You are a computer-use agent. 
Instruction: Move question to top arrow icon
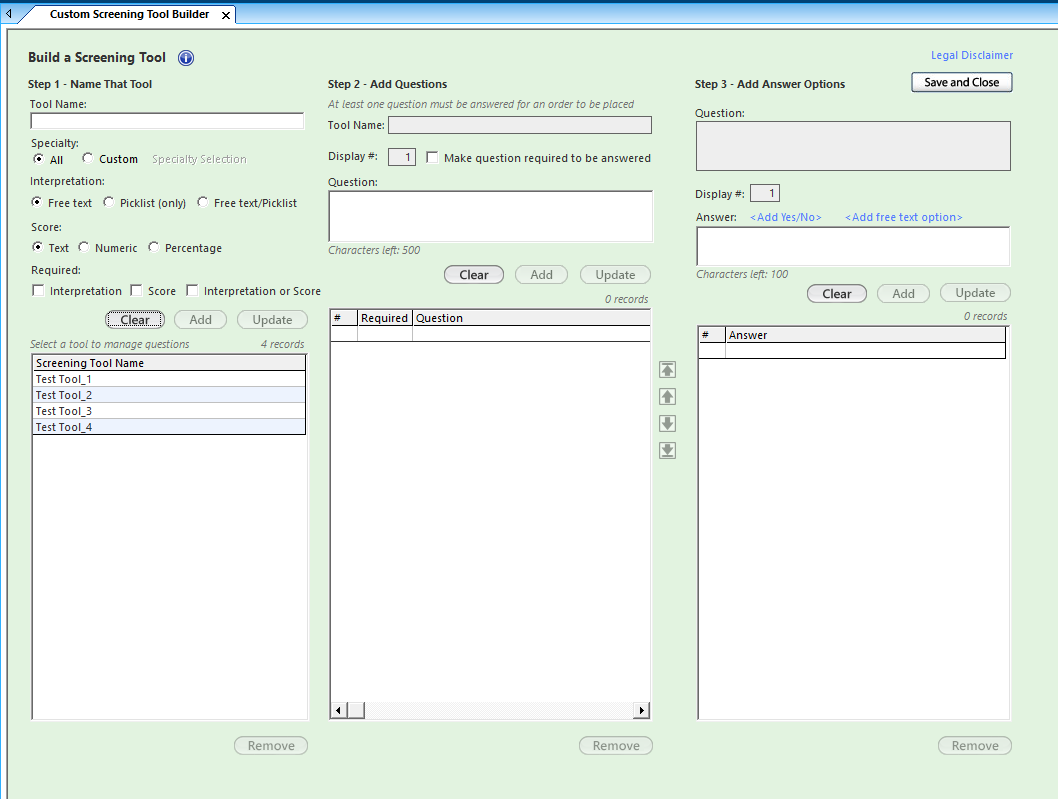click(667, 370)
